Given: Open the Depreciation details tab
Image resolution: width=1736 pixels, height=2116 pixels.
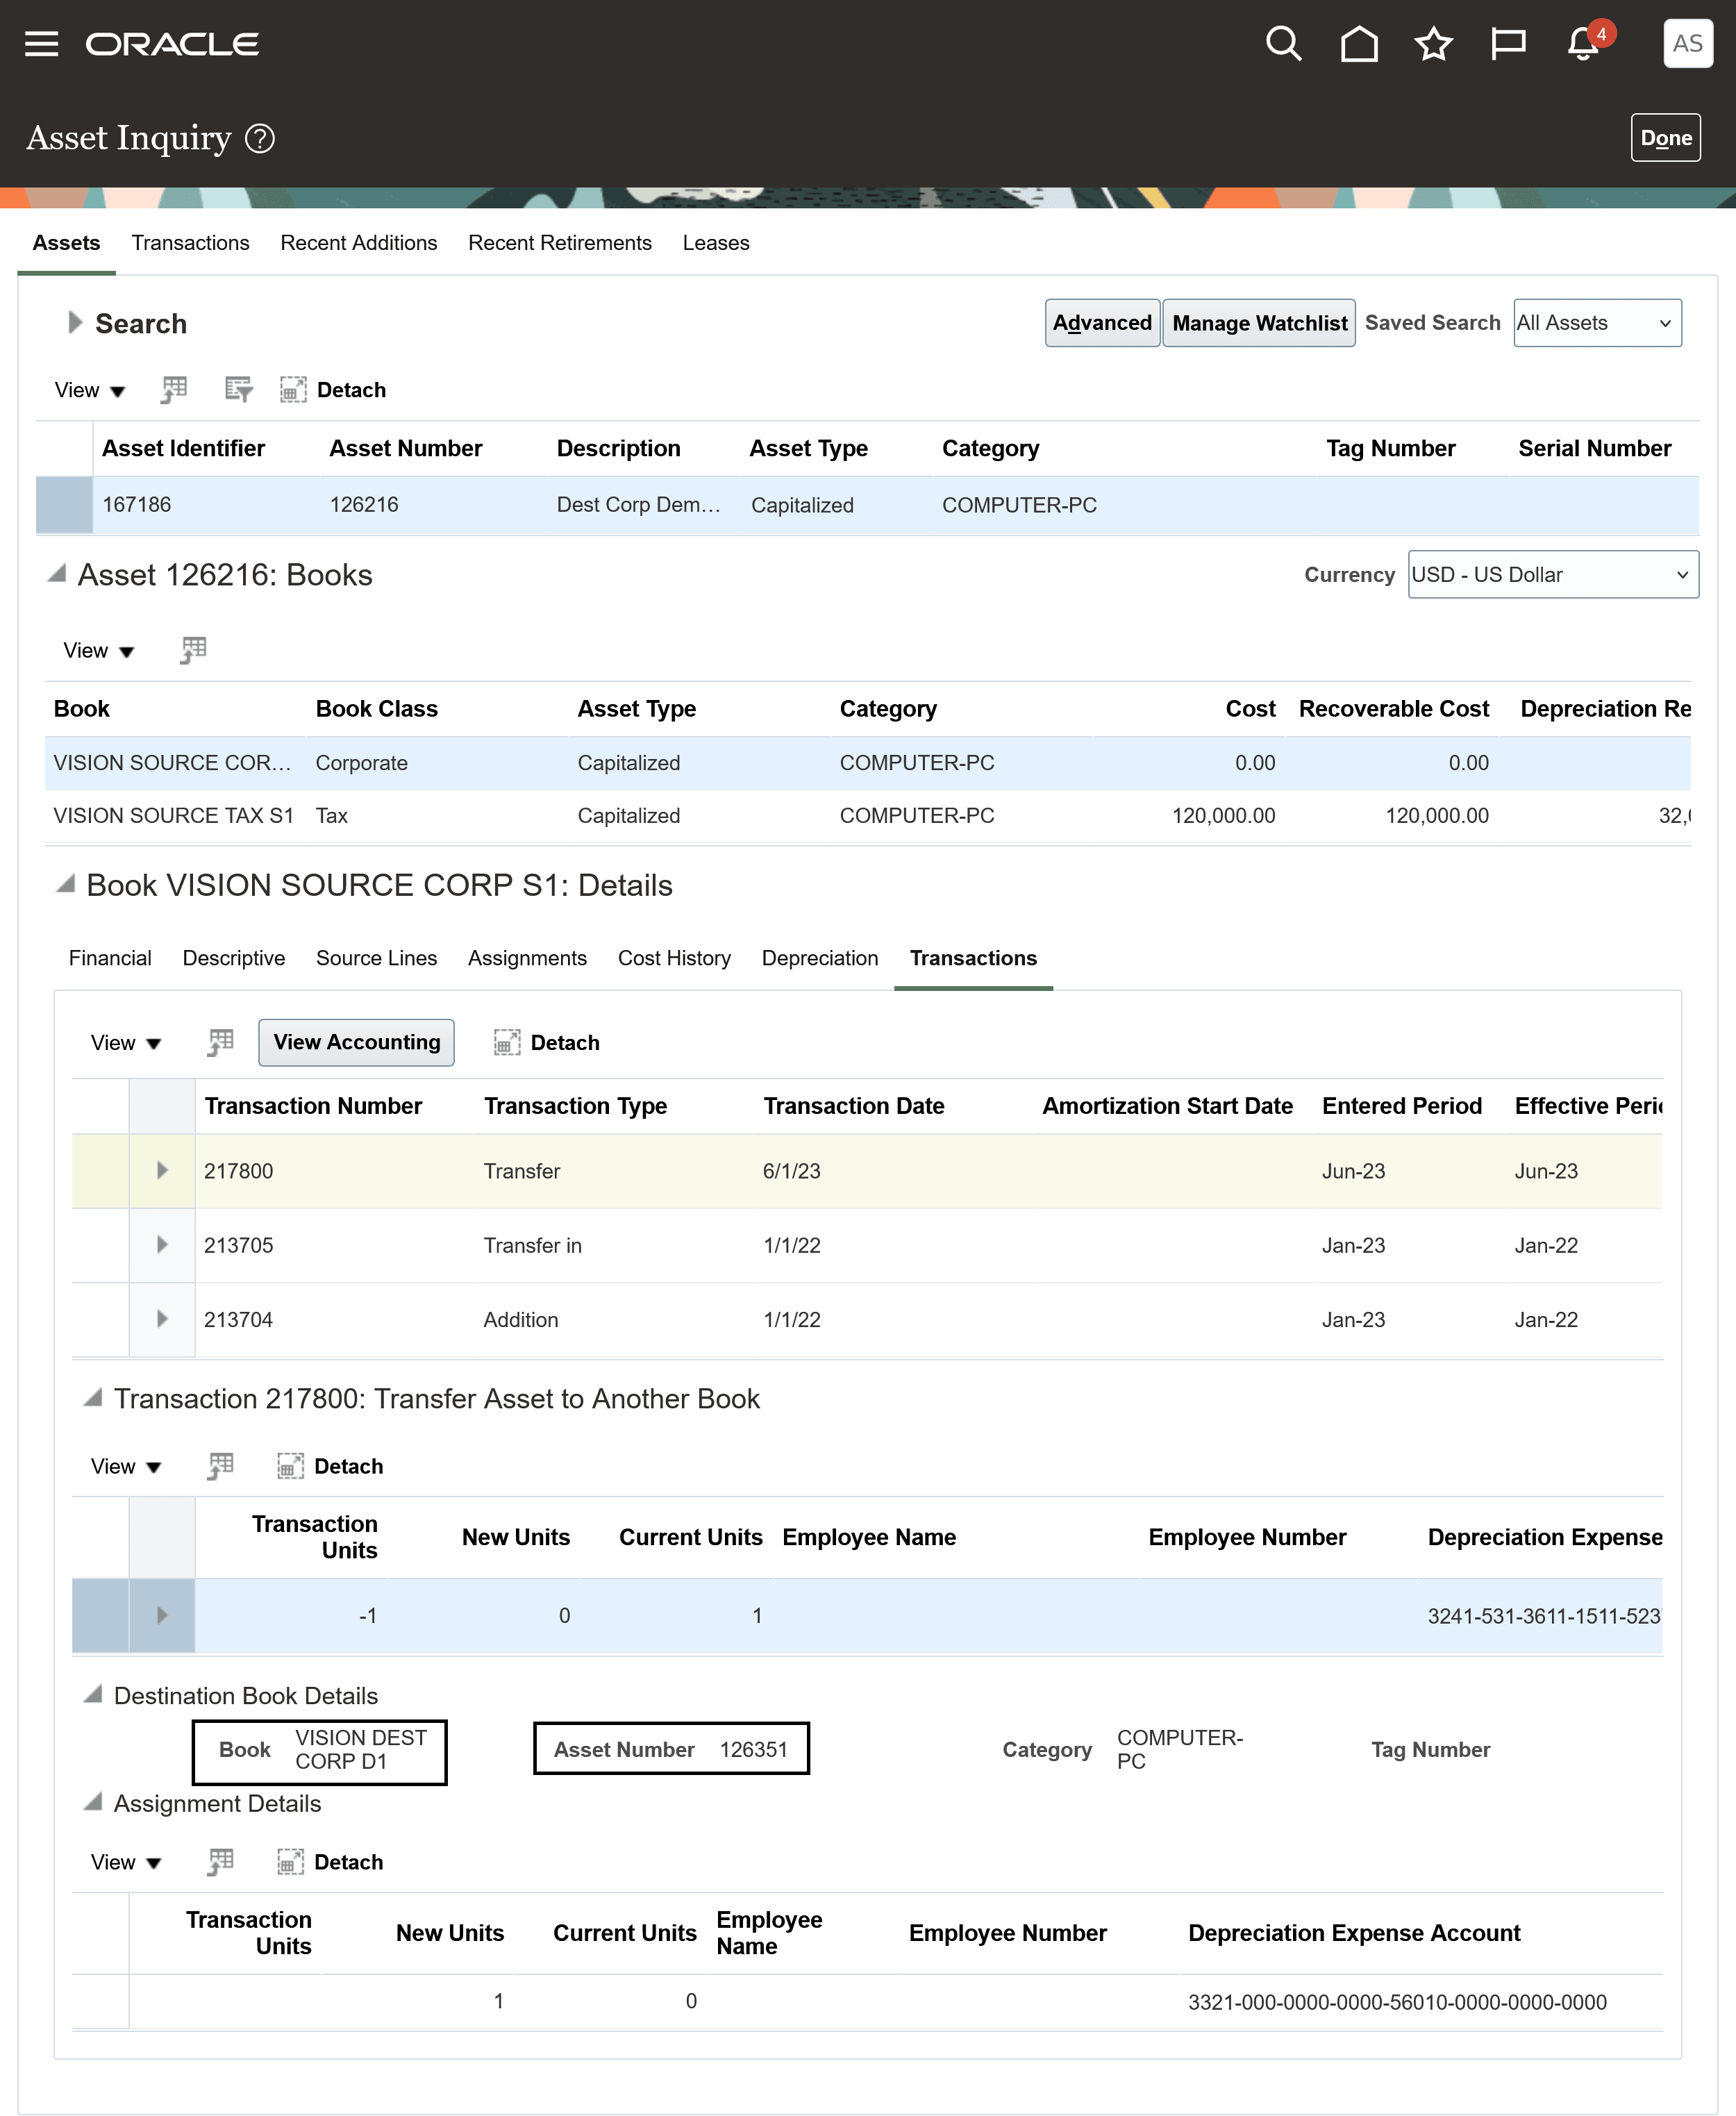Looking at the screenshot, I should tap(819, 958).
